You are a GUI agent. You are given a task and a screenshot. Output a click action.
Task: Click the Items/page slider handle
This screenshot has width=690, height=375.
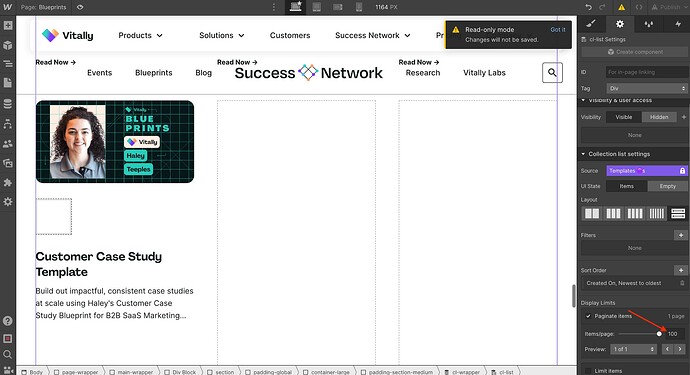[x=659, y=334]
